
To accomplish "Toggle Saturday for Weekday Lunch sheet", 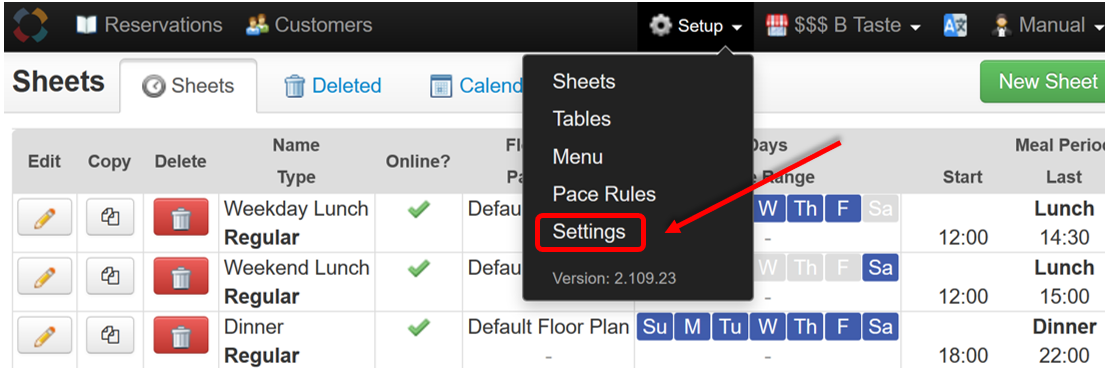I will coord(881,209).
